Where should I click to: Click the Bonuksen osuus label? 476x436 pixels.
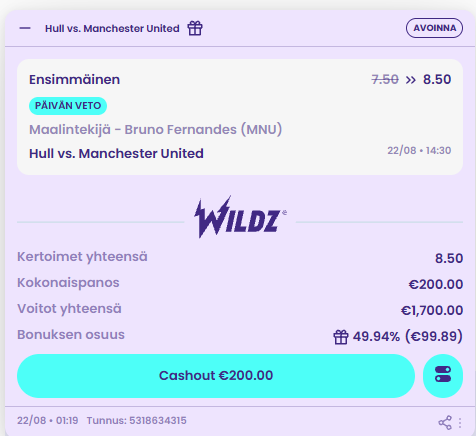(71, 335)
